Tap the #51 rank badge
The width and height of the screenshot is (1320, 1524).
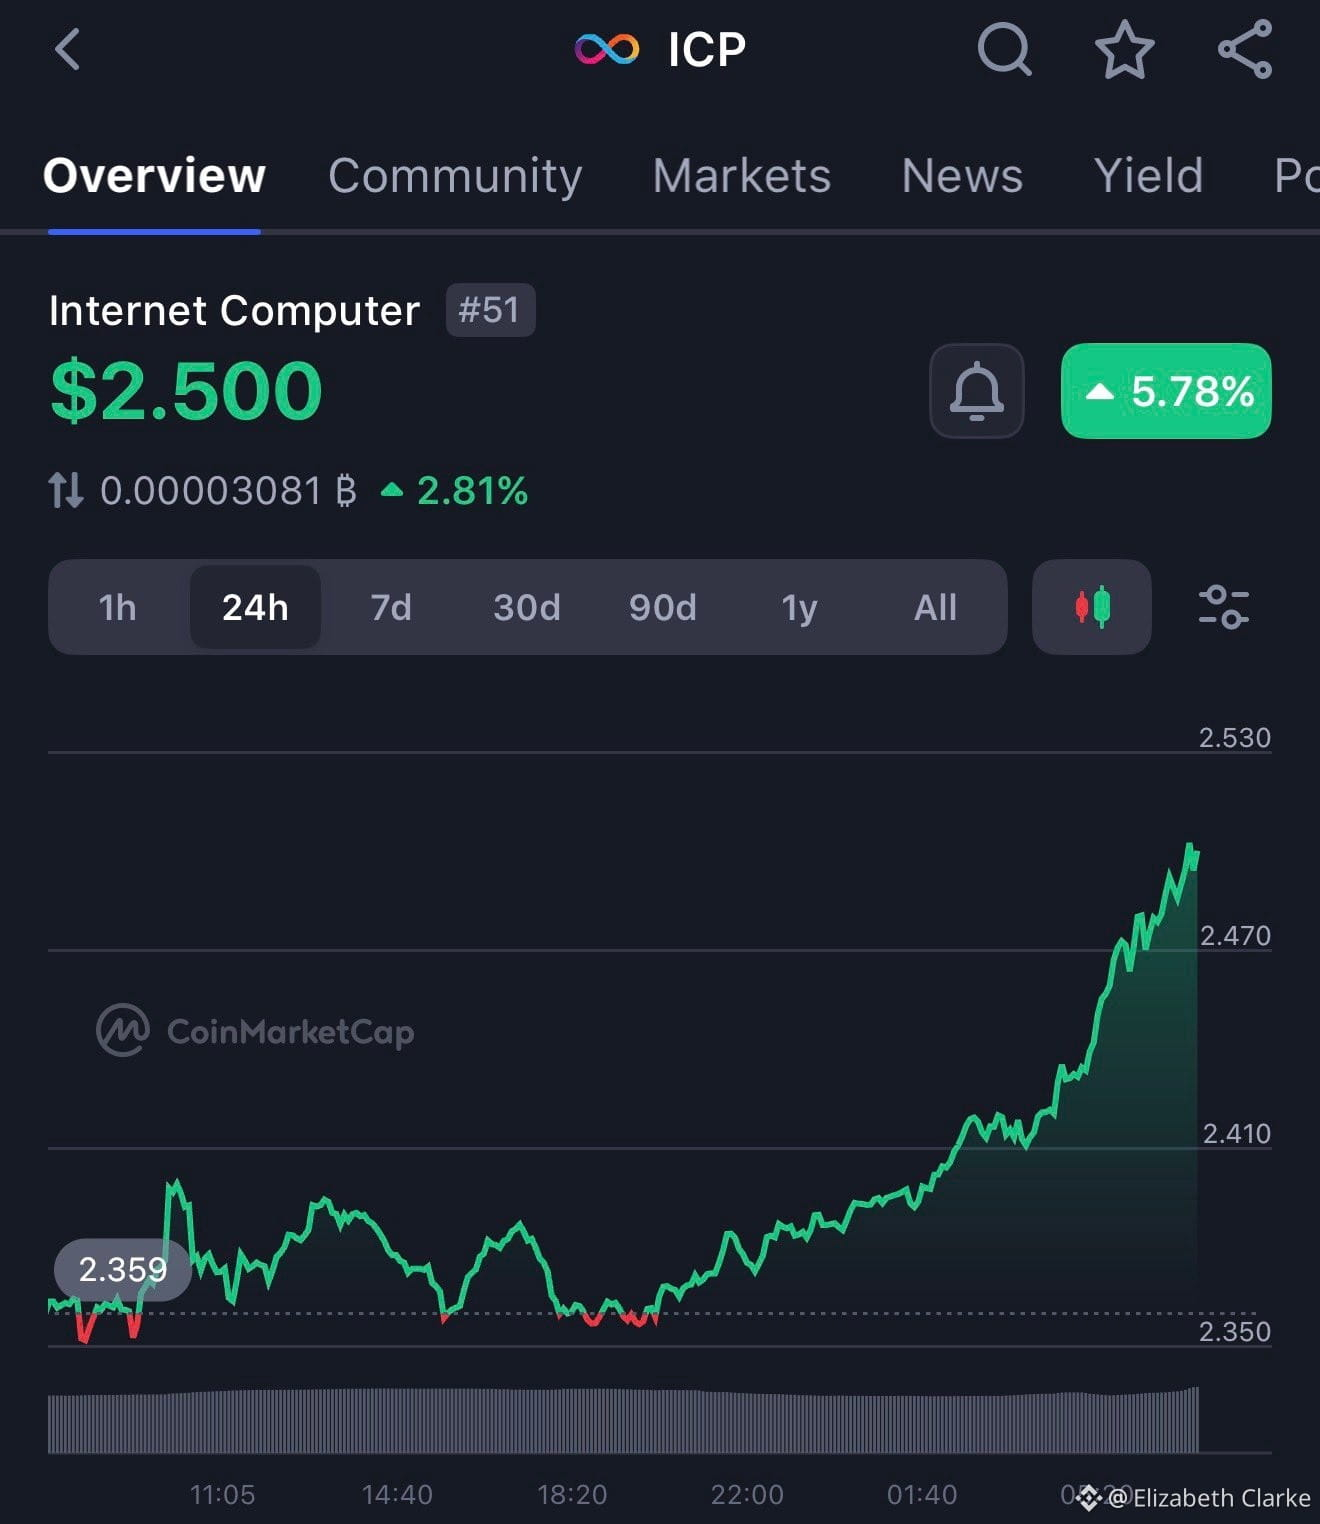tap(490, 310)
